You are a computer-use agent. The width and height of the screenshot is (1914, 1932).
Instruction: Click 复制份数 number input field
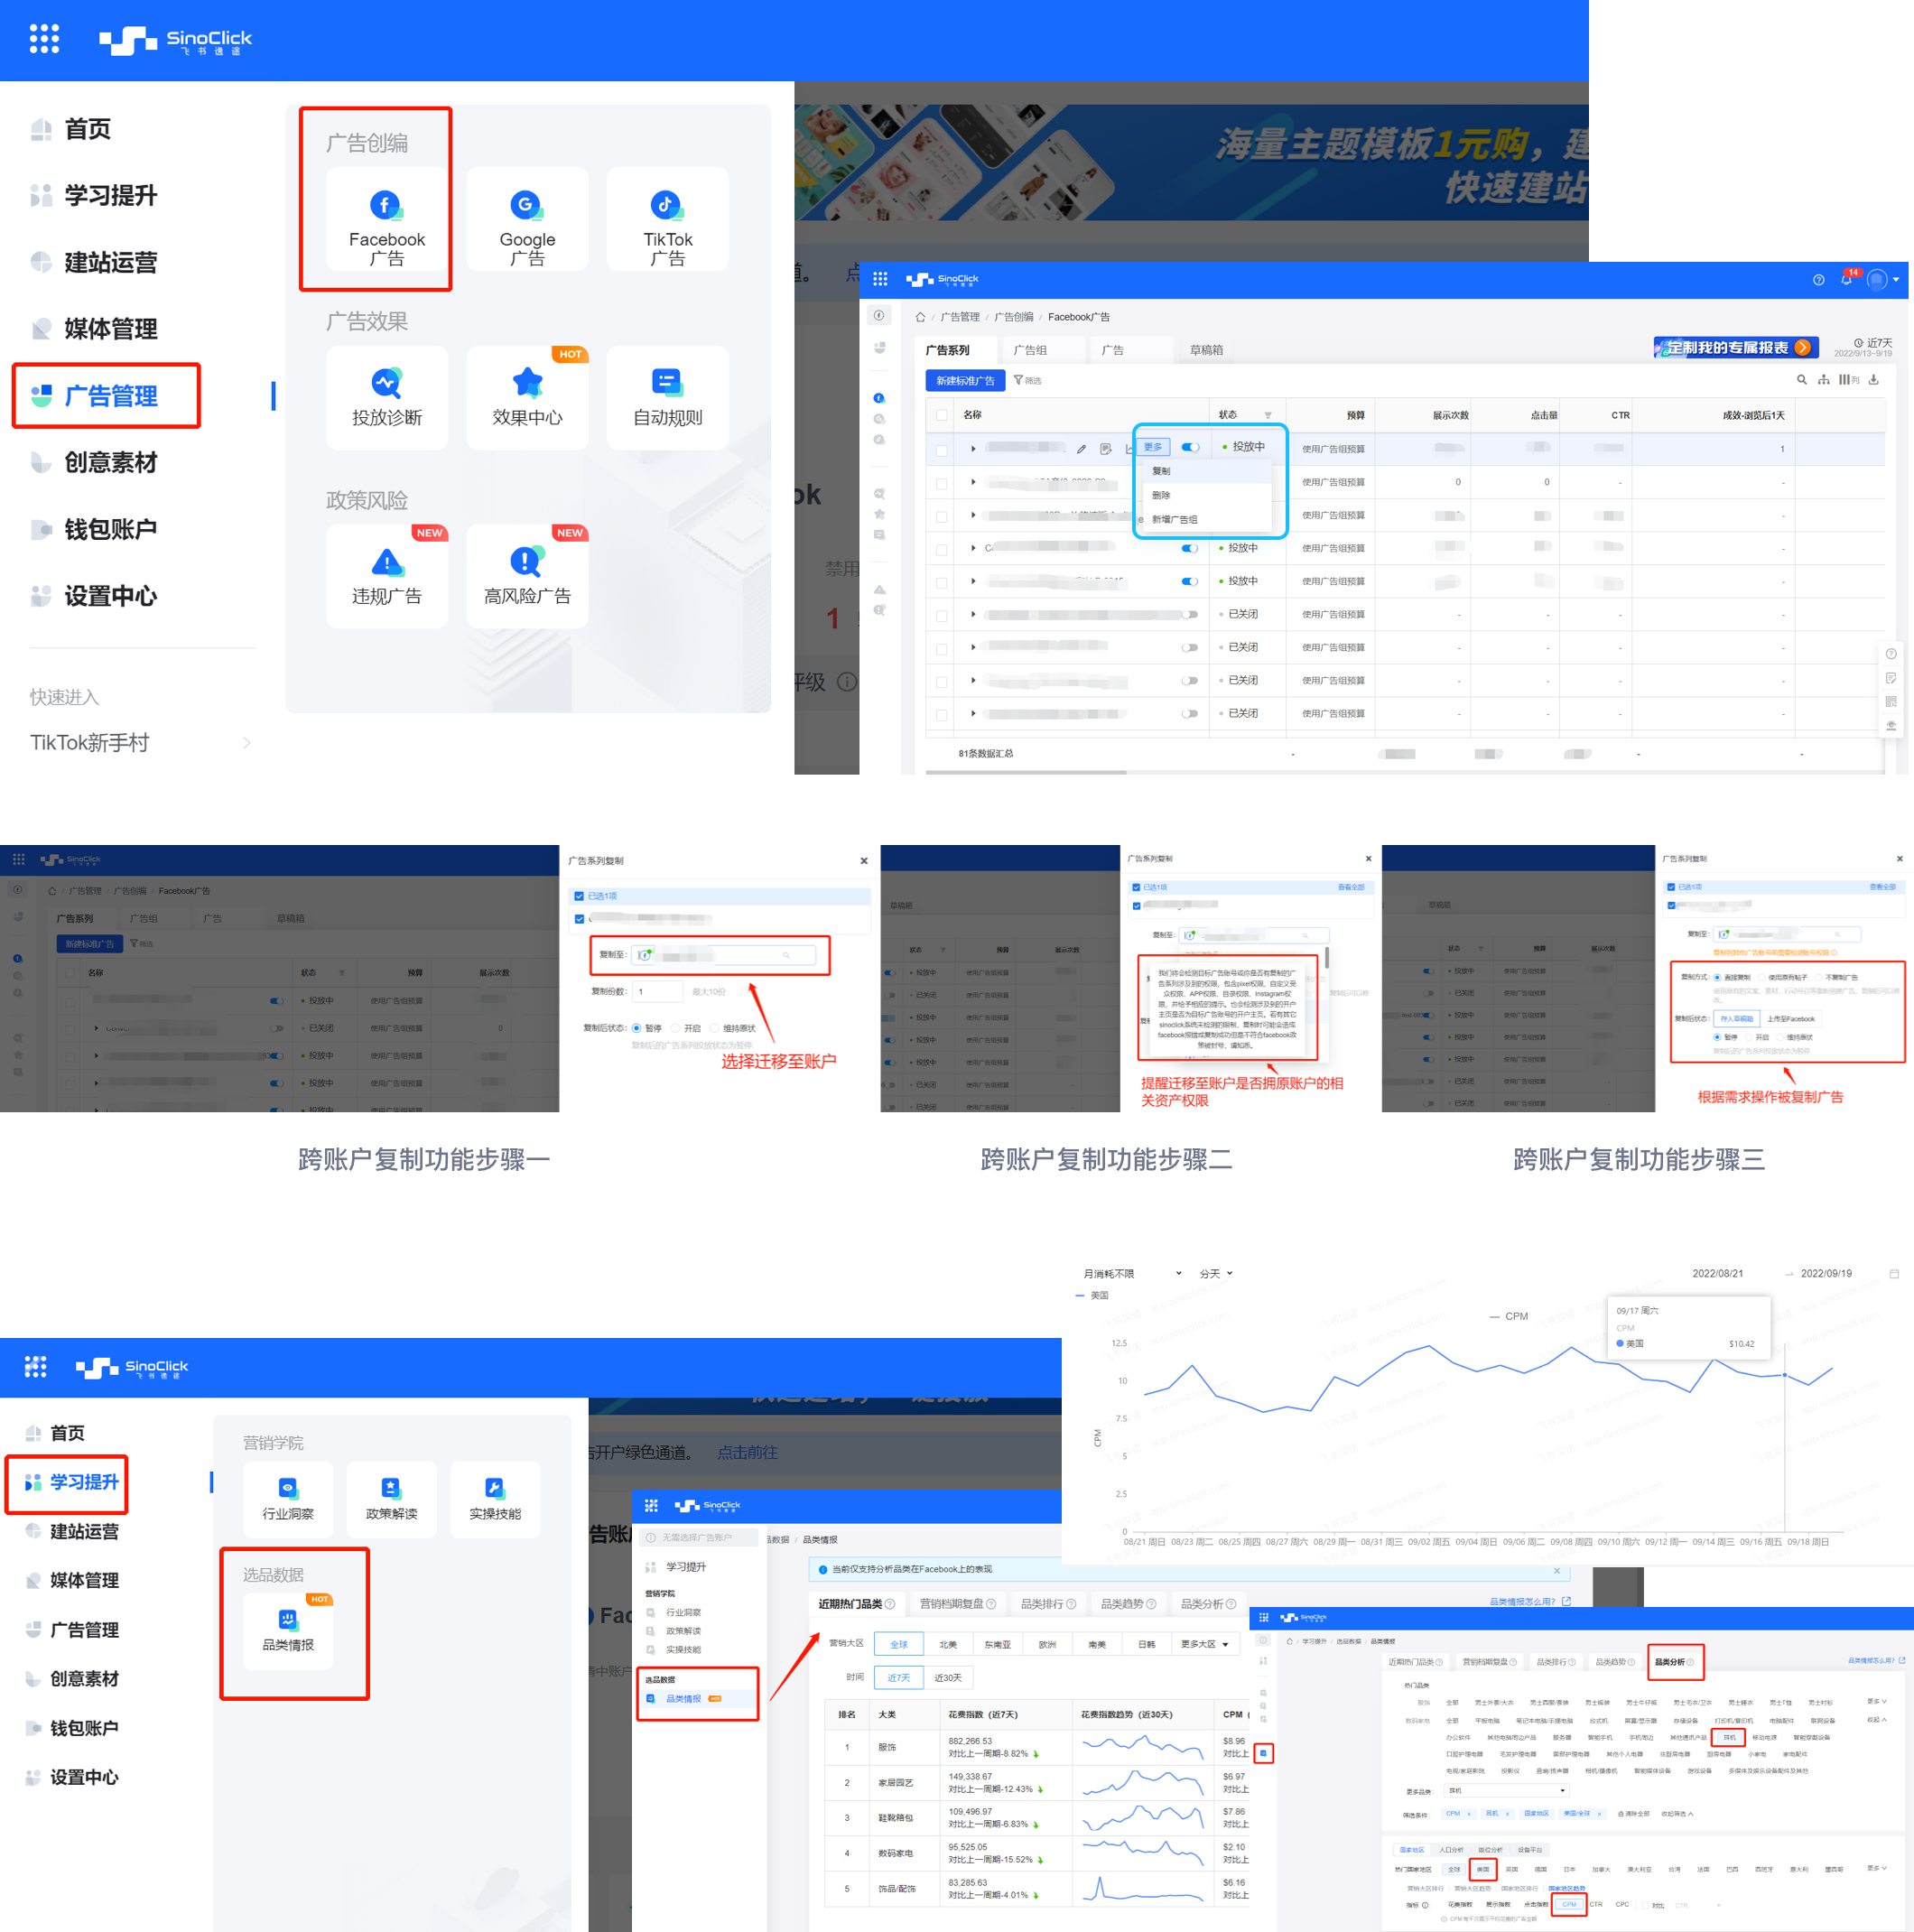click(657, 991)
